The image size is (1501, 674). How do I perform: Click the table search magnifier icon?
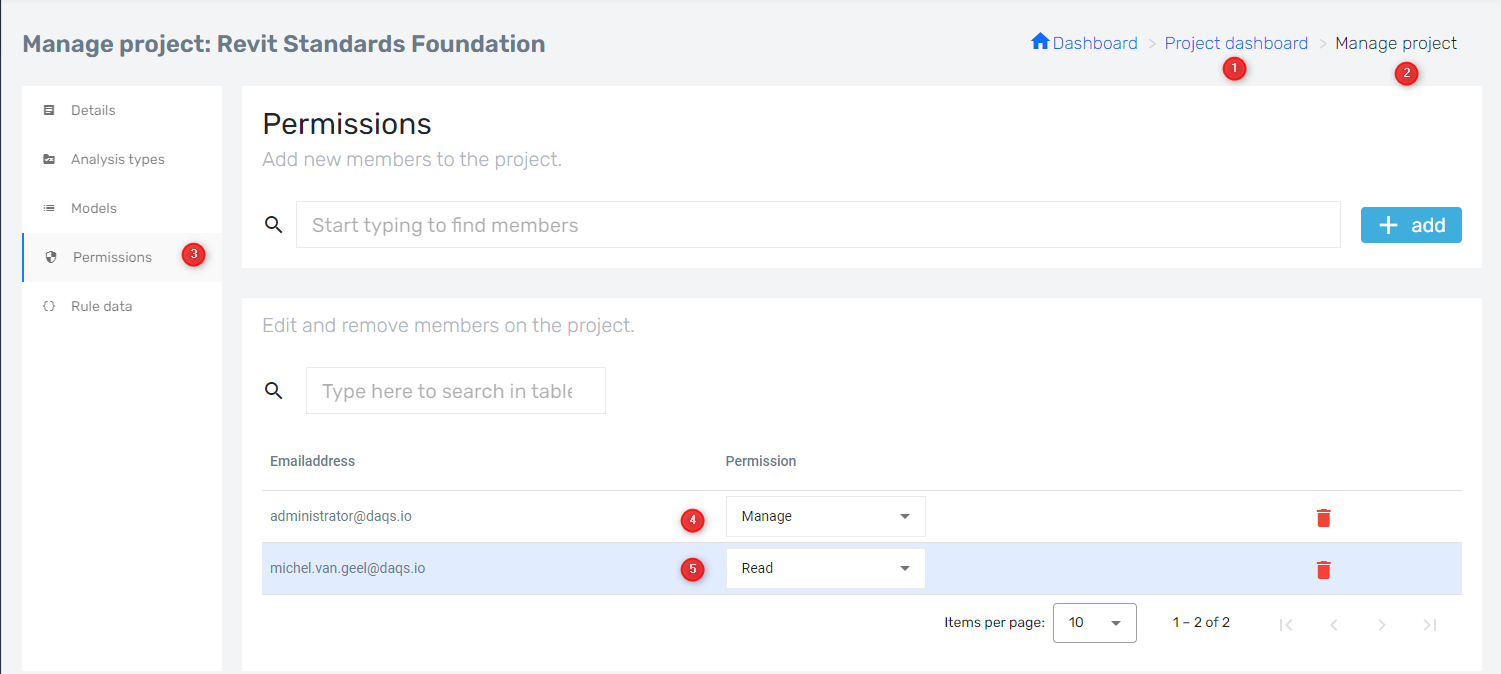tap(274, 390)
